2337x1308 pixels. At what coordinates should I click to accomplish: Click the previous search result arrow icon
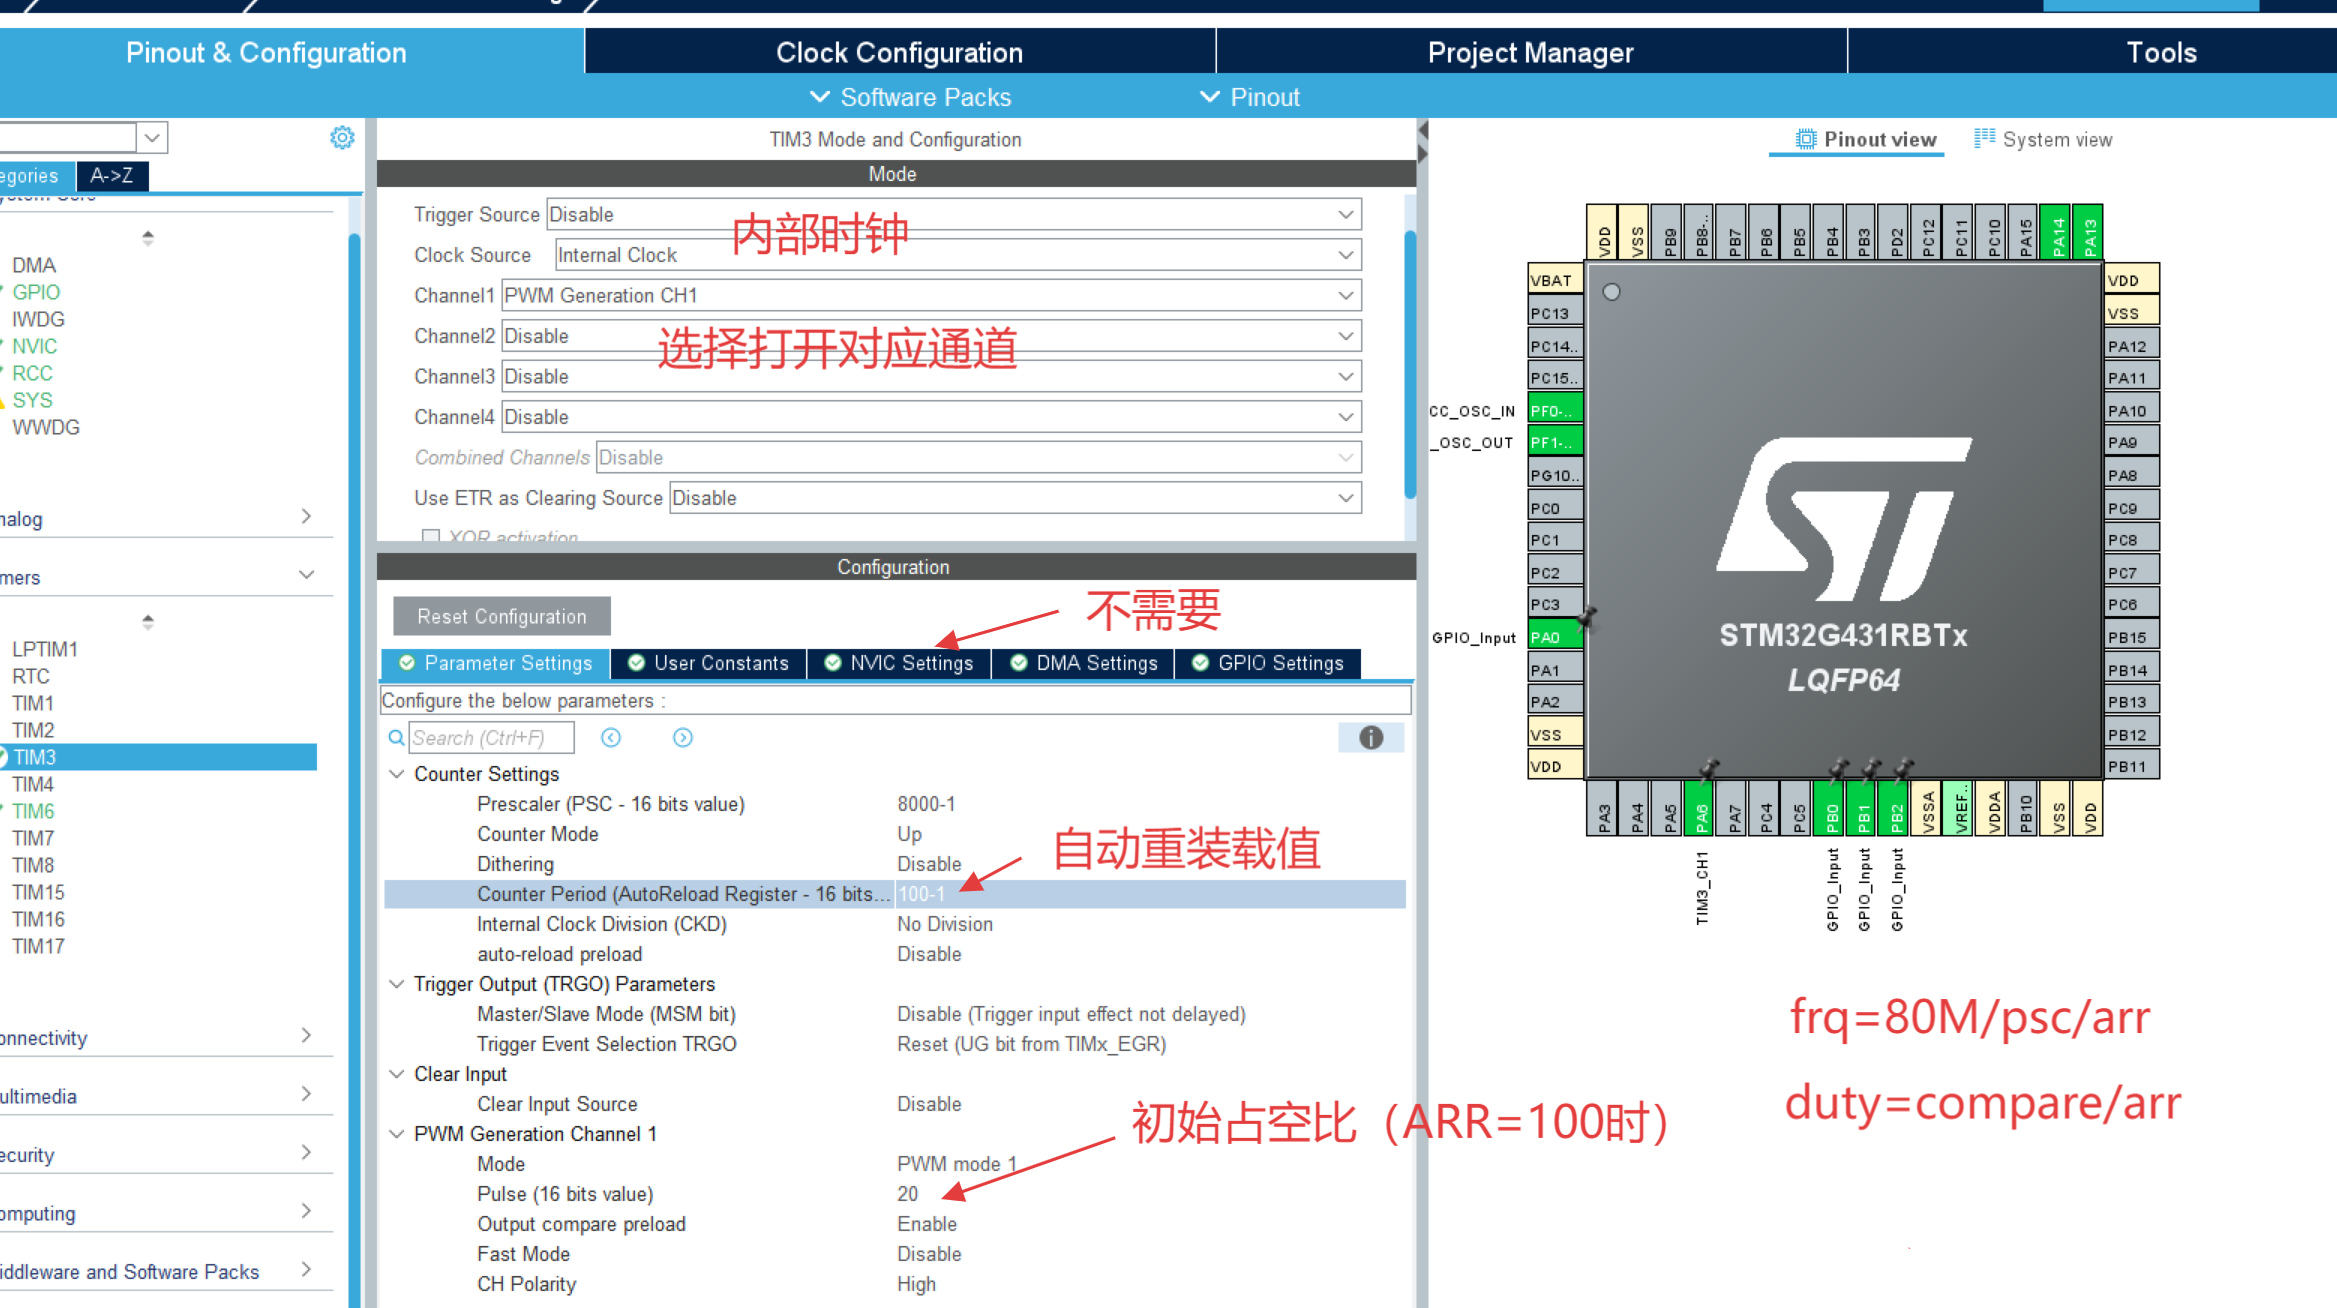pos(611,738)
